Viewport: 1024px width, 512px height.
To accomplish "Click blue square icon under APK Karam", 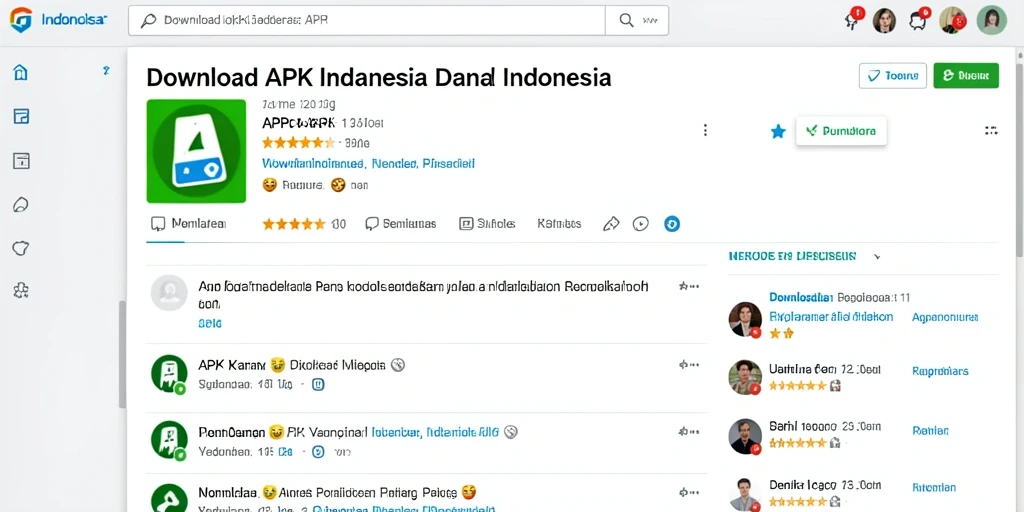I will point(318,385).
